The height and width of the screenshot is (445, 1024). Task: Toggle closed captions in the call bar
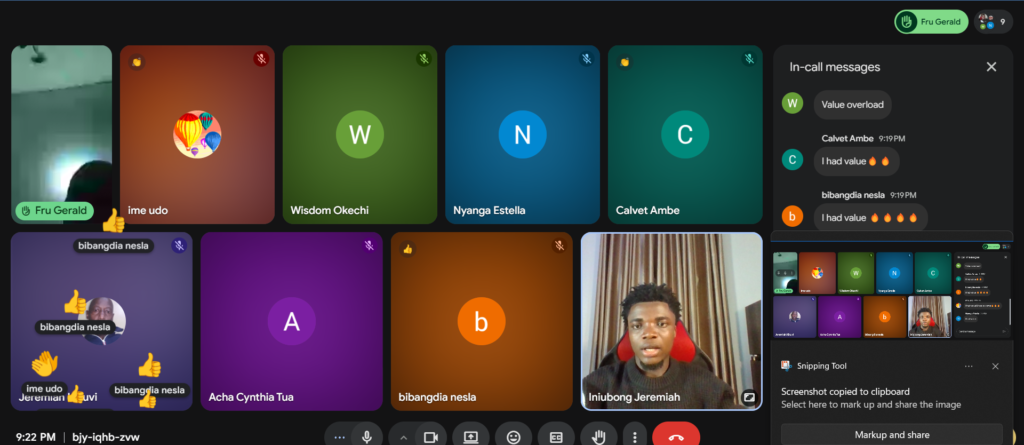click(555, 437)
